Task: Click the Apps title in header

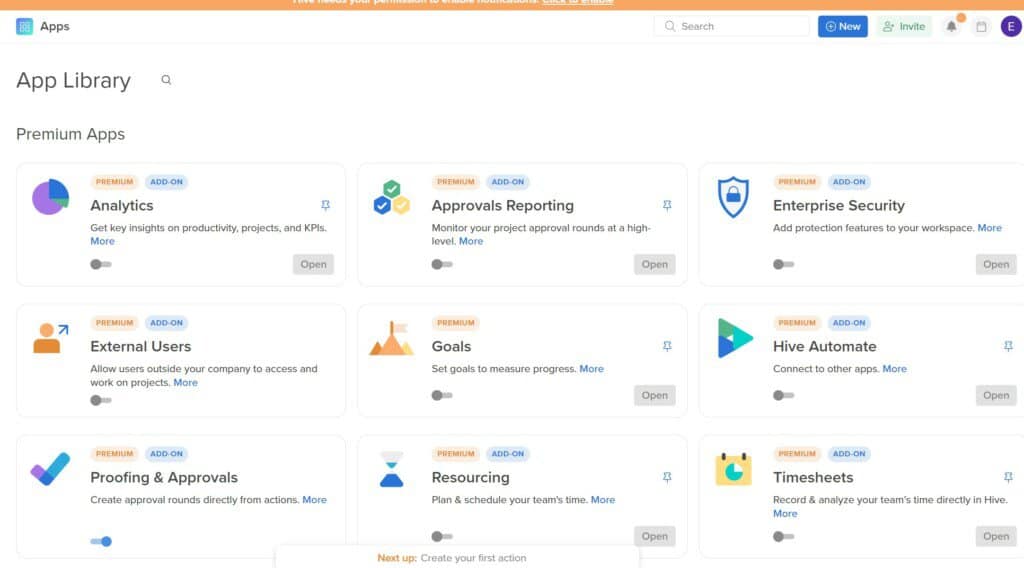Action: click(55, 26)
